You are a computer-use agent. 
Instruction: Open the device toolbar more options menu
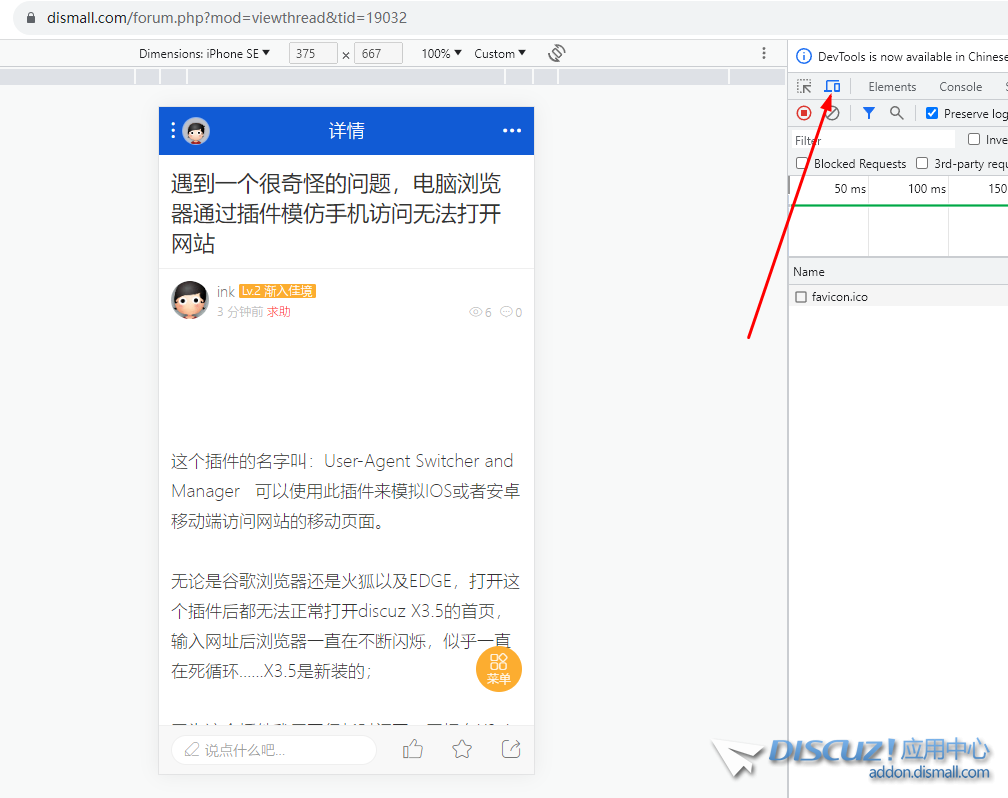(x=764, y=53)
